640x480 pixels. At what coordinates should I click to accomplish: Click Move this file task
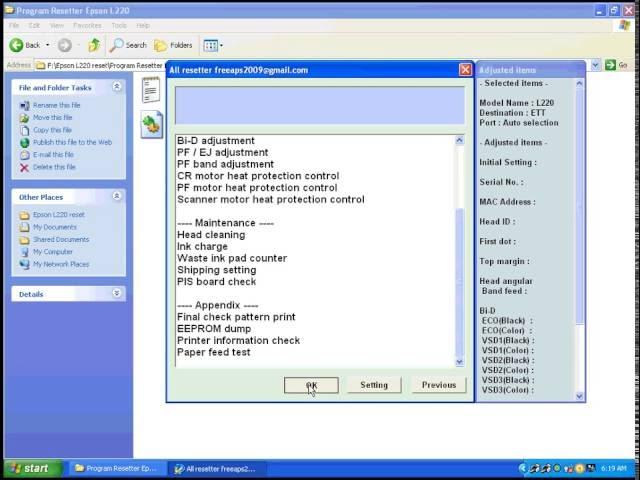point(53,118)
